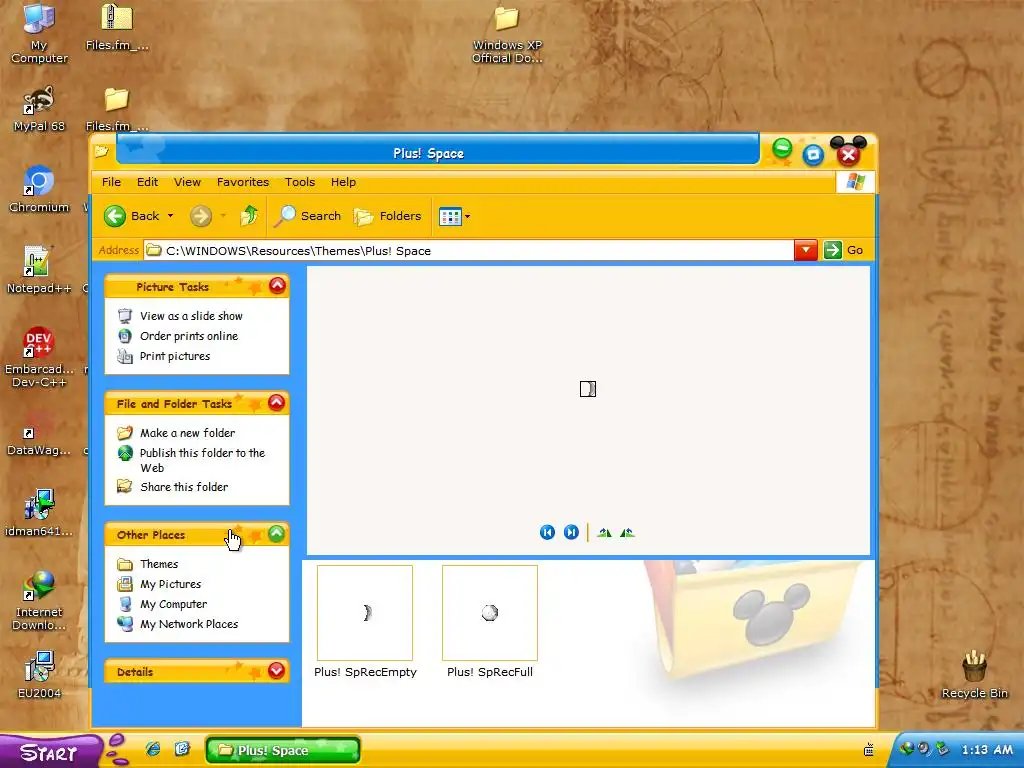The image size is (1024, 768).
Task: Click the preview image in filmstrip pane
Action: [588, 389]
